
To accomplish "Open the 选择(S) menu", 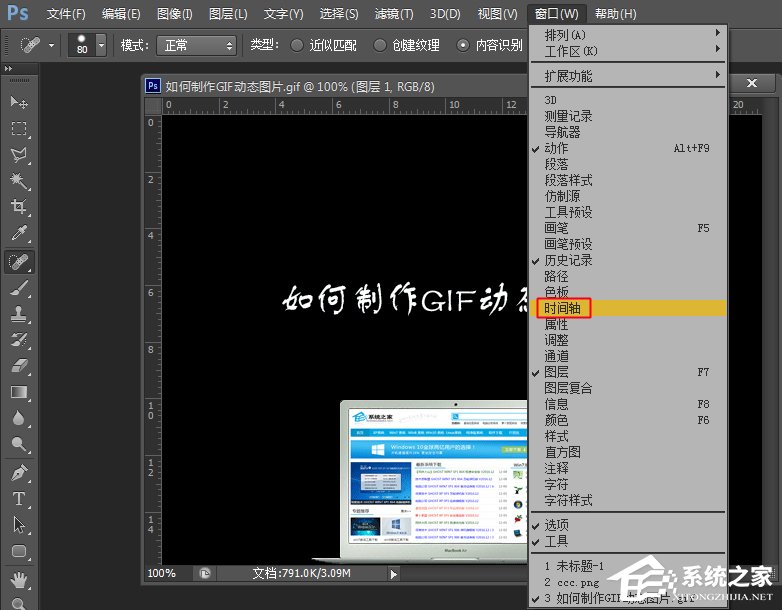I will pyautogui.click(x=339, y=13).
